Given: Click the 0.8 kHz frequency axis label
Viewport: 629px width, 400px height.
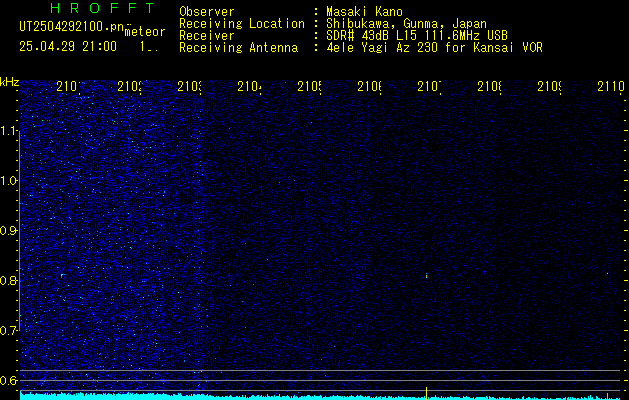Looking at the screenshot, I should click(x=9, y=280).
